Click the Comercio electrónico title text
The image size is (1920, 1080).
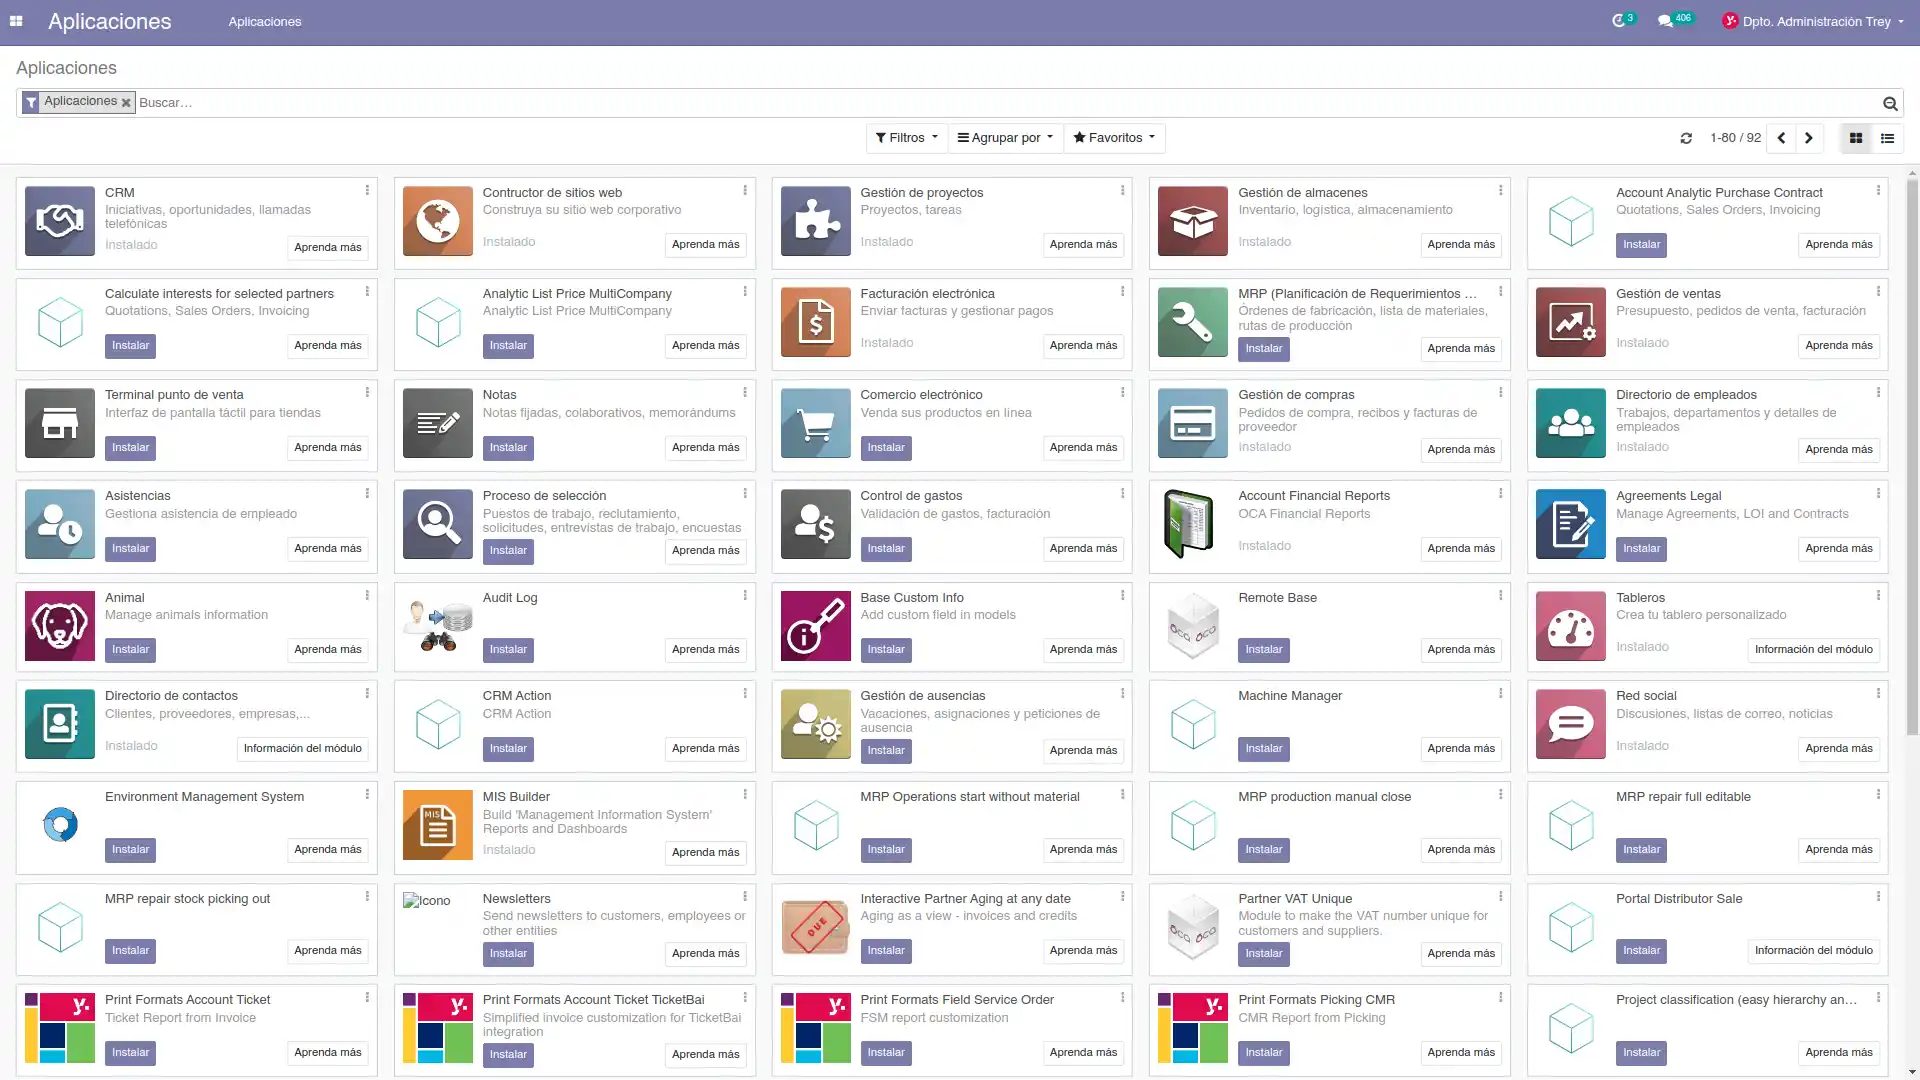pyautogui.click(x=921, y=395)
